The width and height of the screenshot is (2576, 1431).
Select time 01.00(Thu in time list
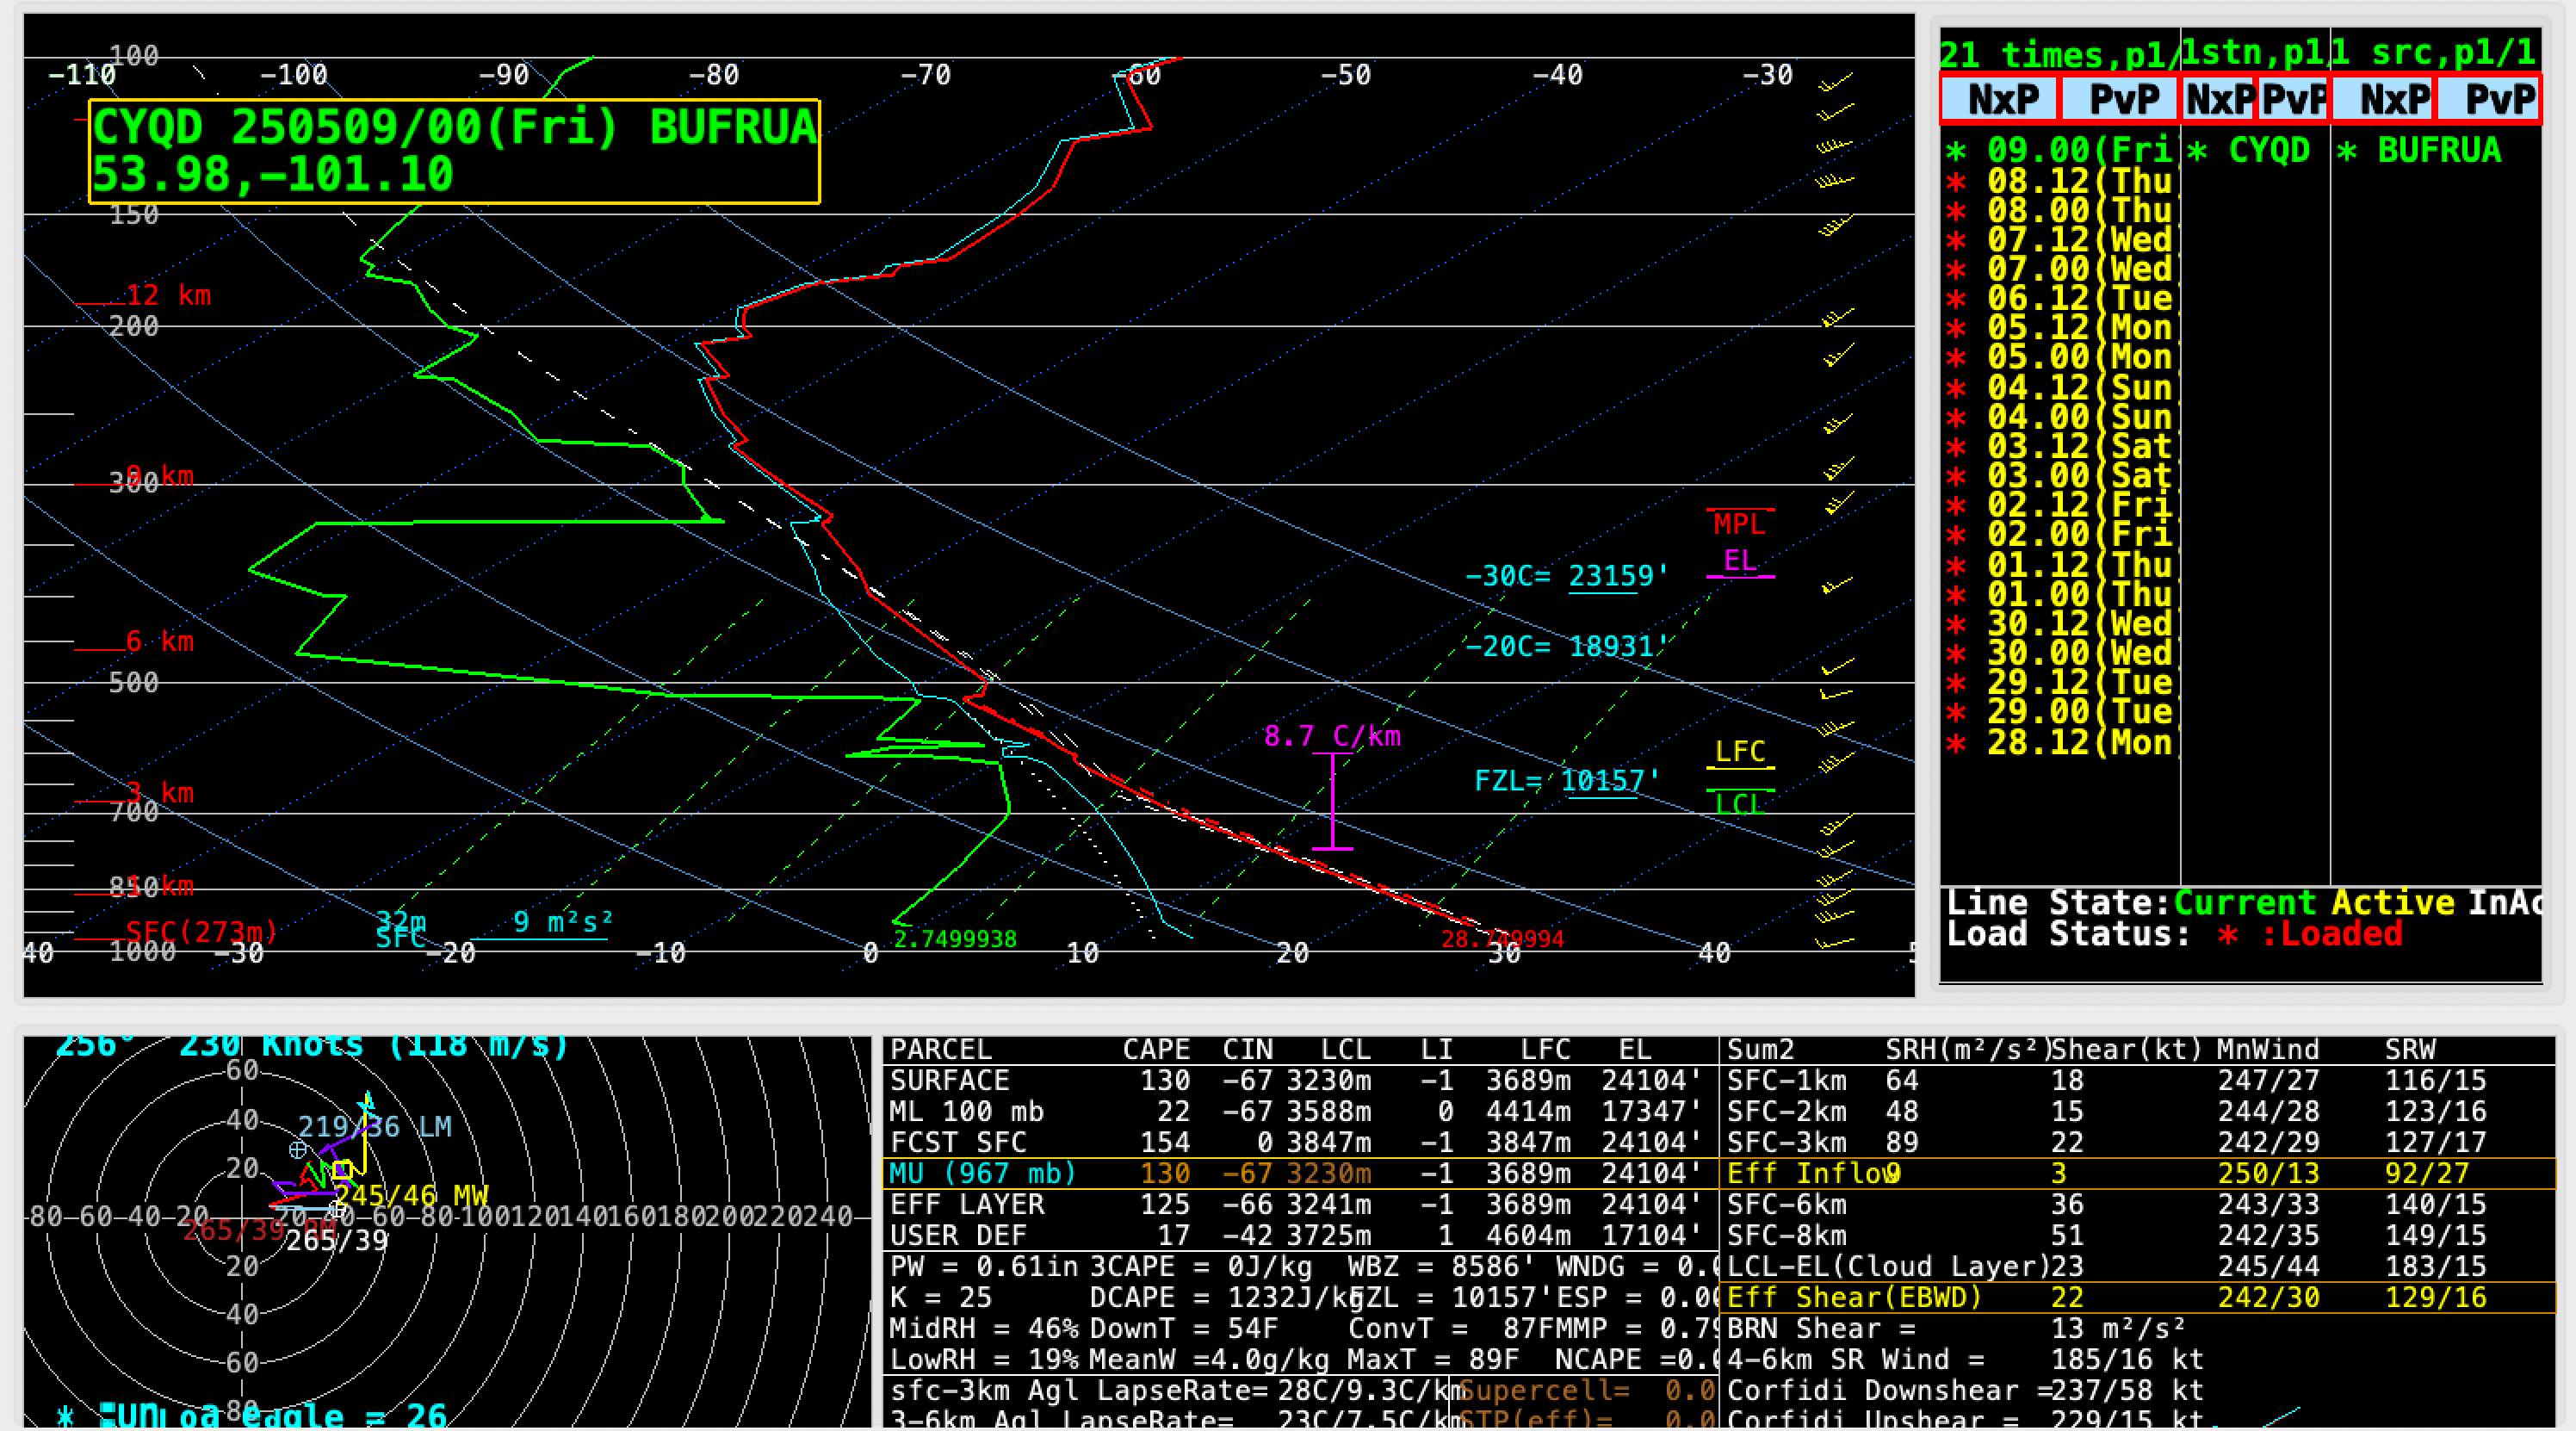point(2061,595)
